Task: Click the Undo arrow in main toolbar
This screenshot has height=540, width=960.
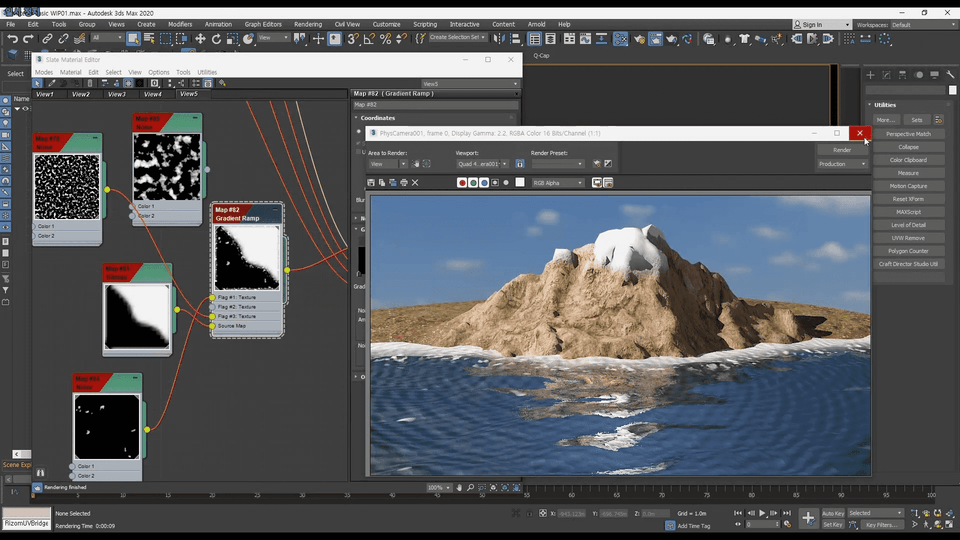Action: (12, 39)
